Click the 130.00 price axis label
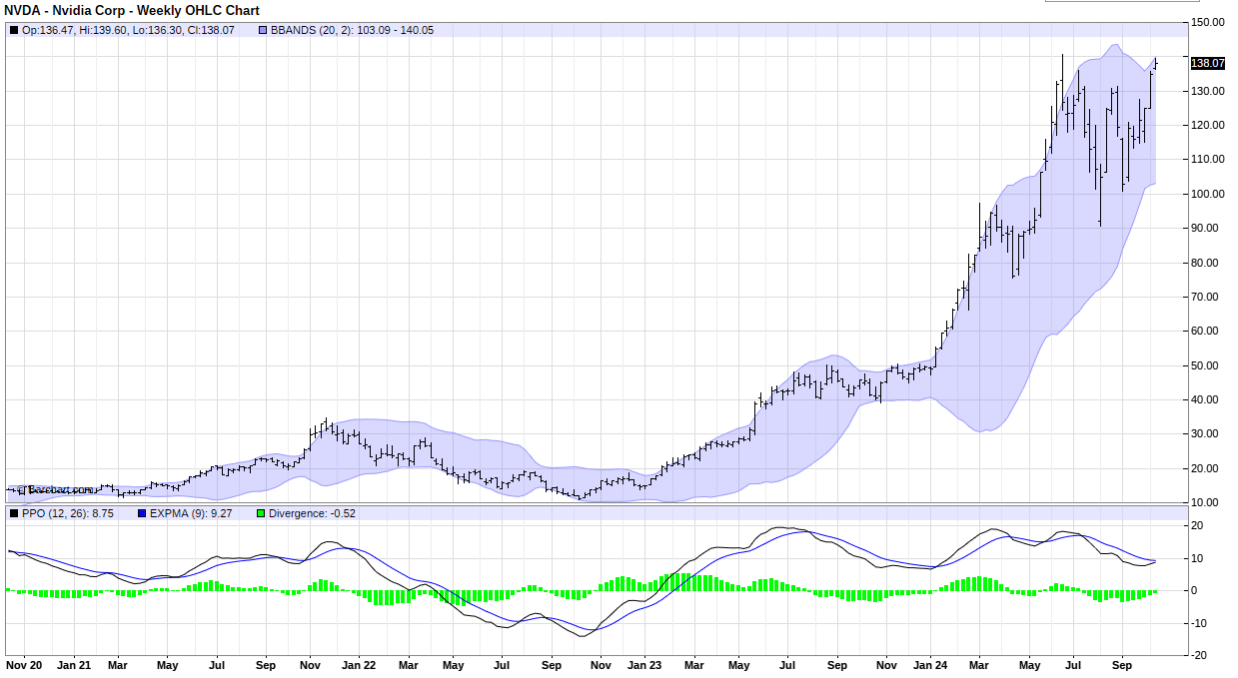 pyautogui.click(x=1208, y=91)
